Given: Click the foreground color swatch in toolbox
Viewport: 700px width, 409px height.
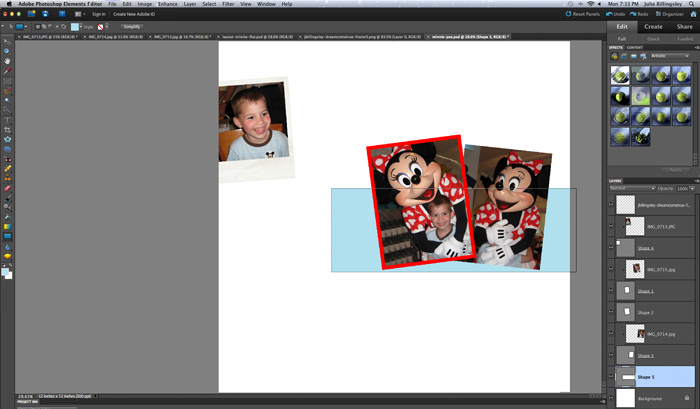Looking at the screenshot, I should click(x=4, y=271).
